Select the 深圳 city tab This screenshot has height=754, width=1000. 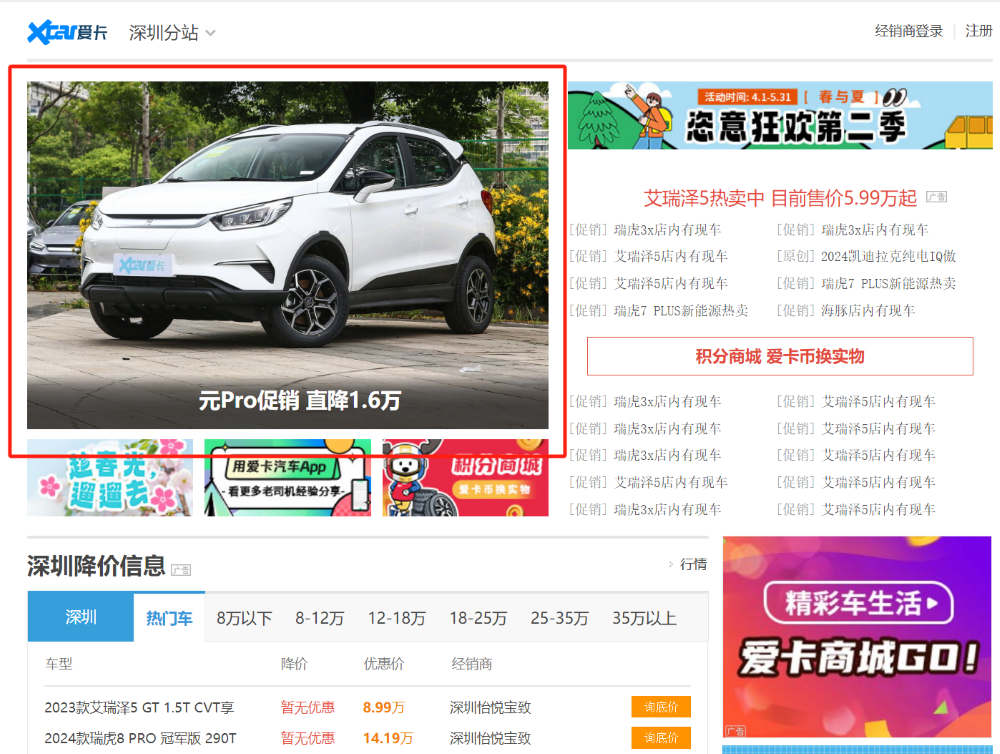[81, 617]
